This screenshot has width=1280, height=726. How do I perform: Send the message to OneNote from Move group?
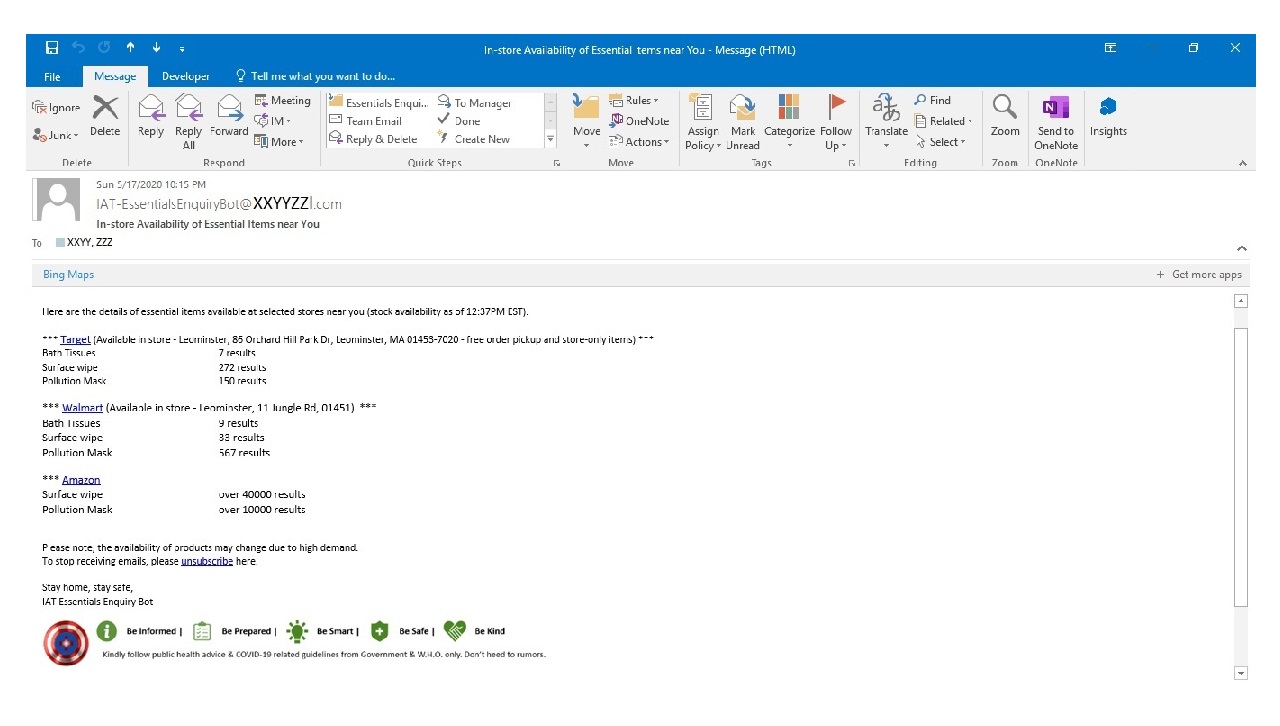640,121
